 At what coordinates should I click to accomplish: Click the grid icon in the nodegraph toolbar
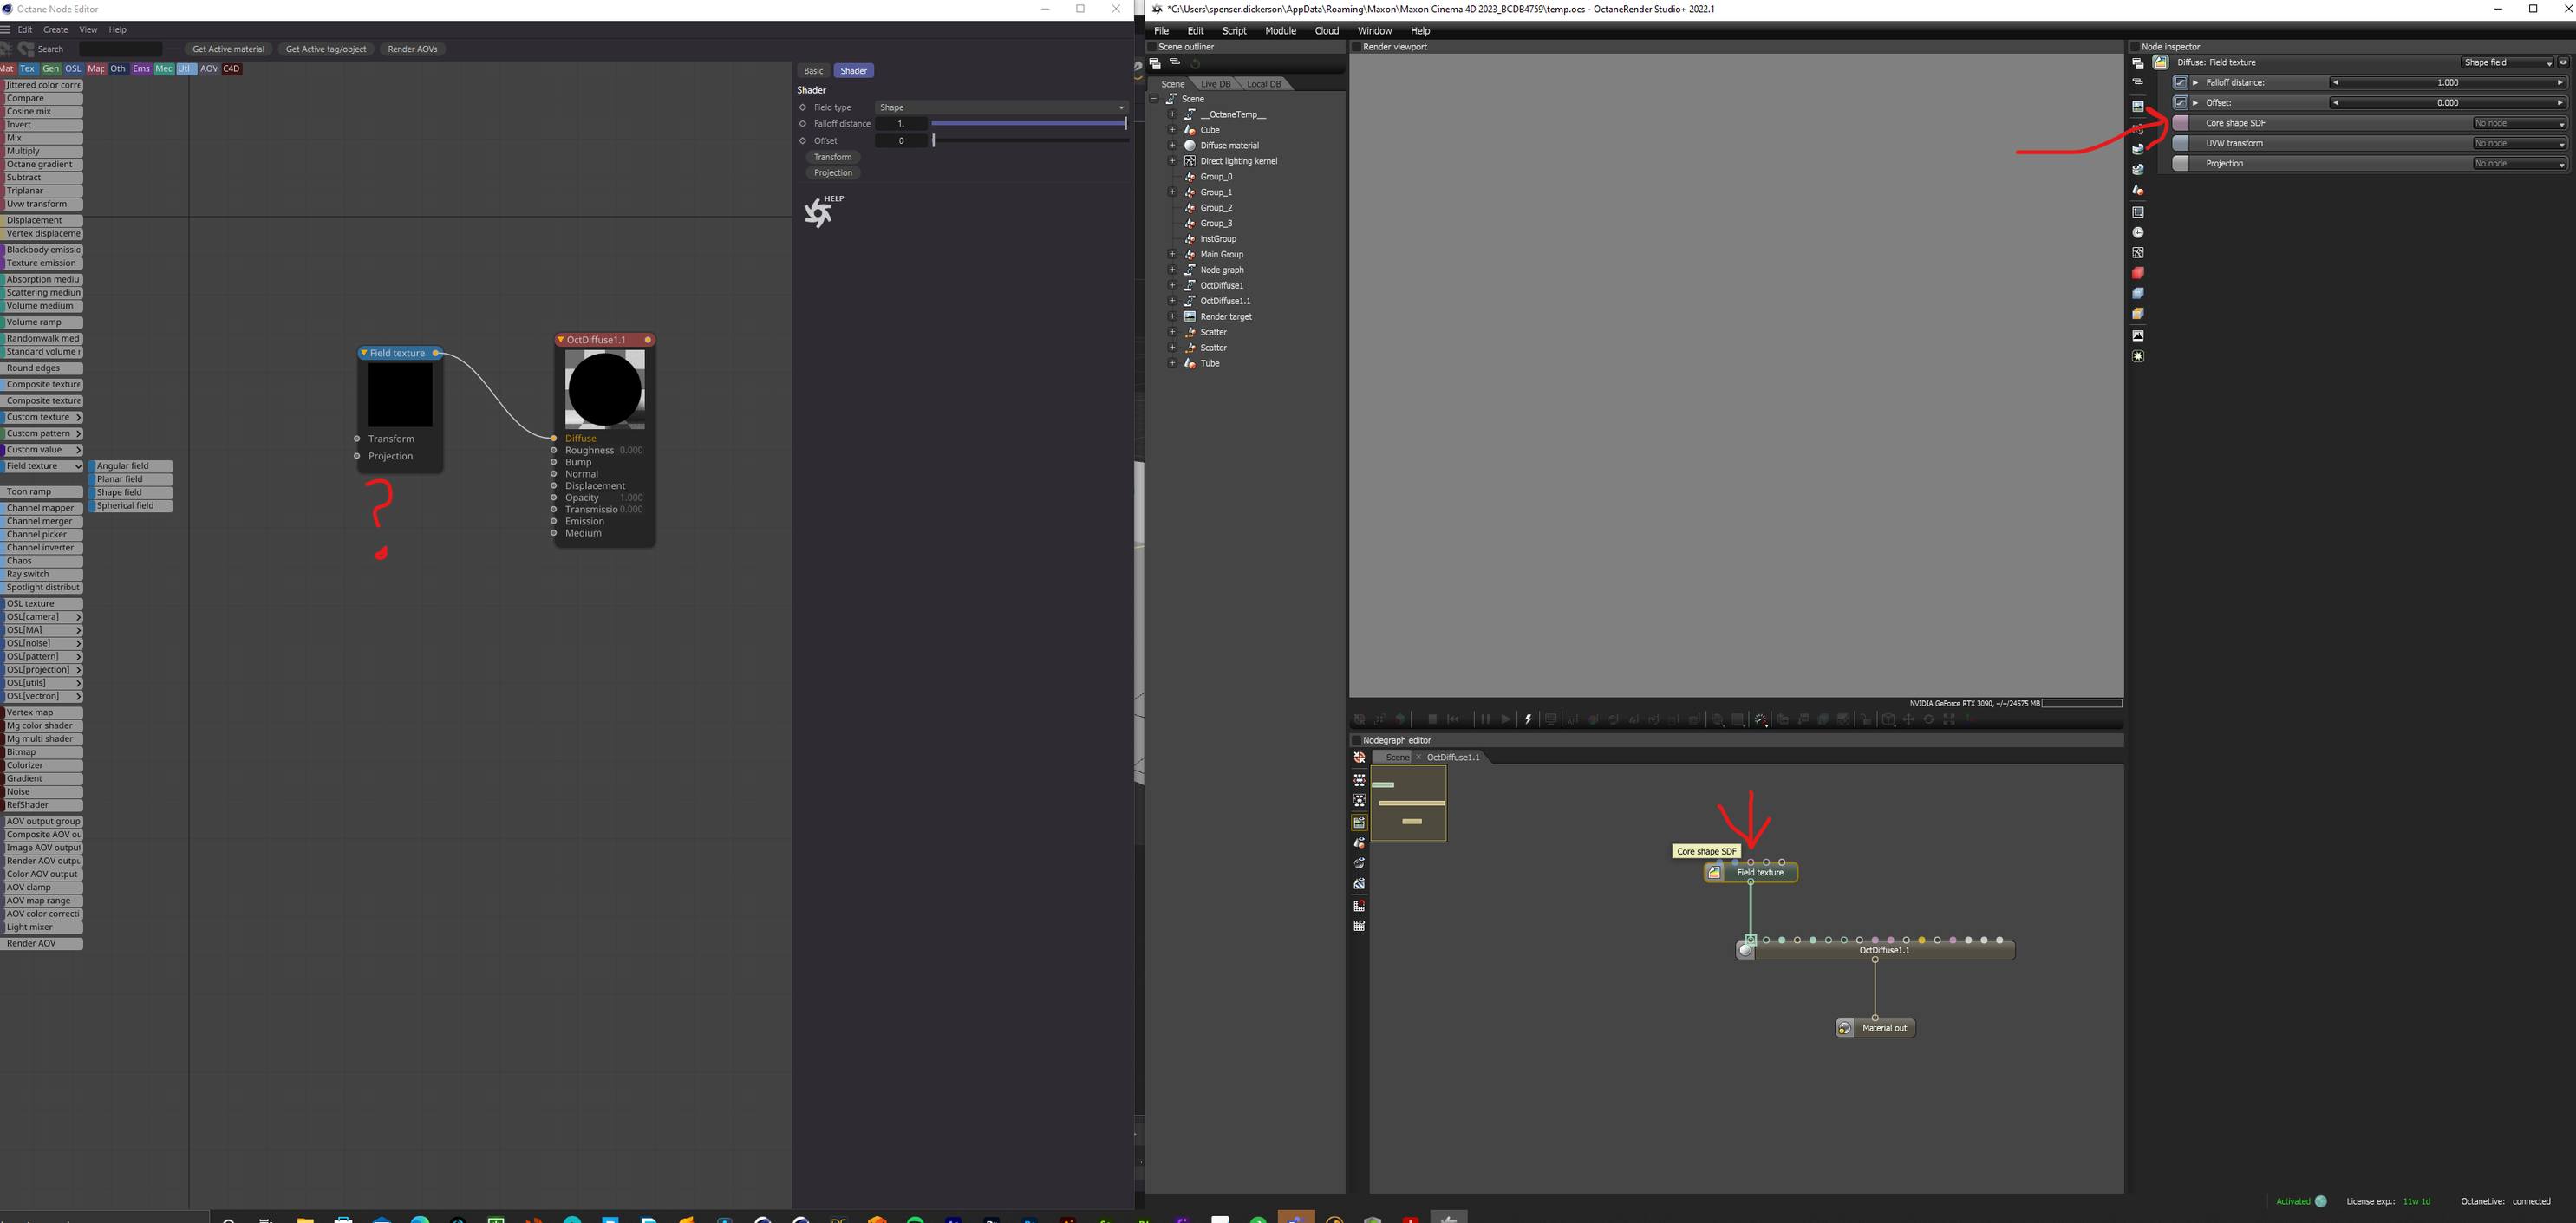[1359, 926]
